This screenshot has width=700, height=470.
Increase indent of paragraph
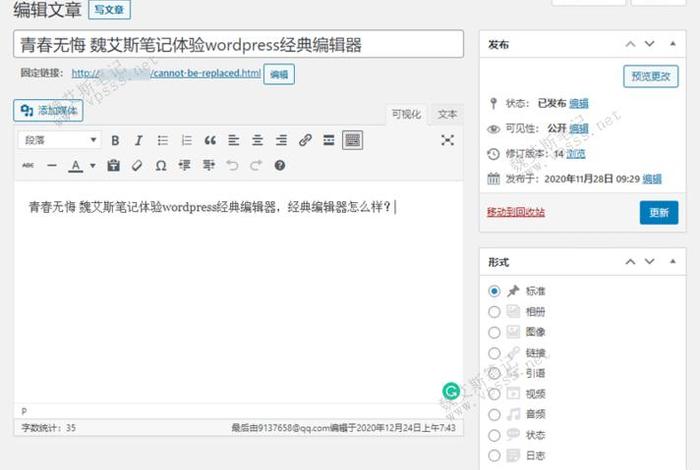click(x=208, y=166)
